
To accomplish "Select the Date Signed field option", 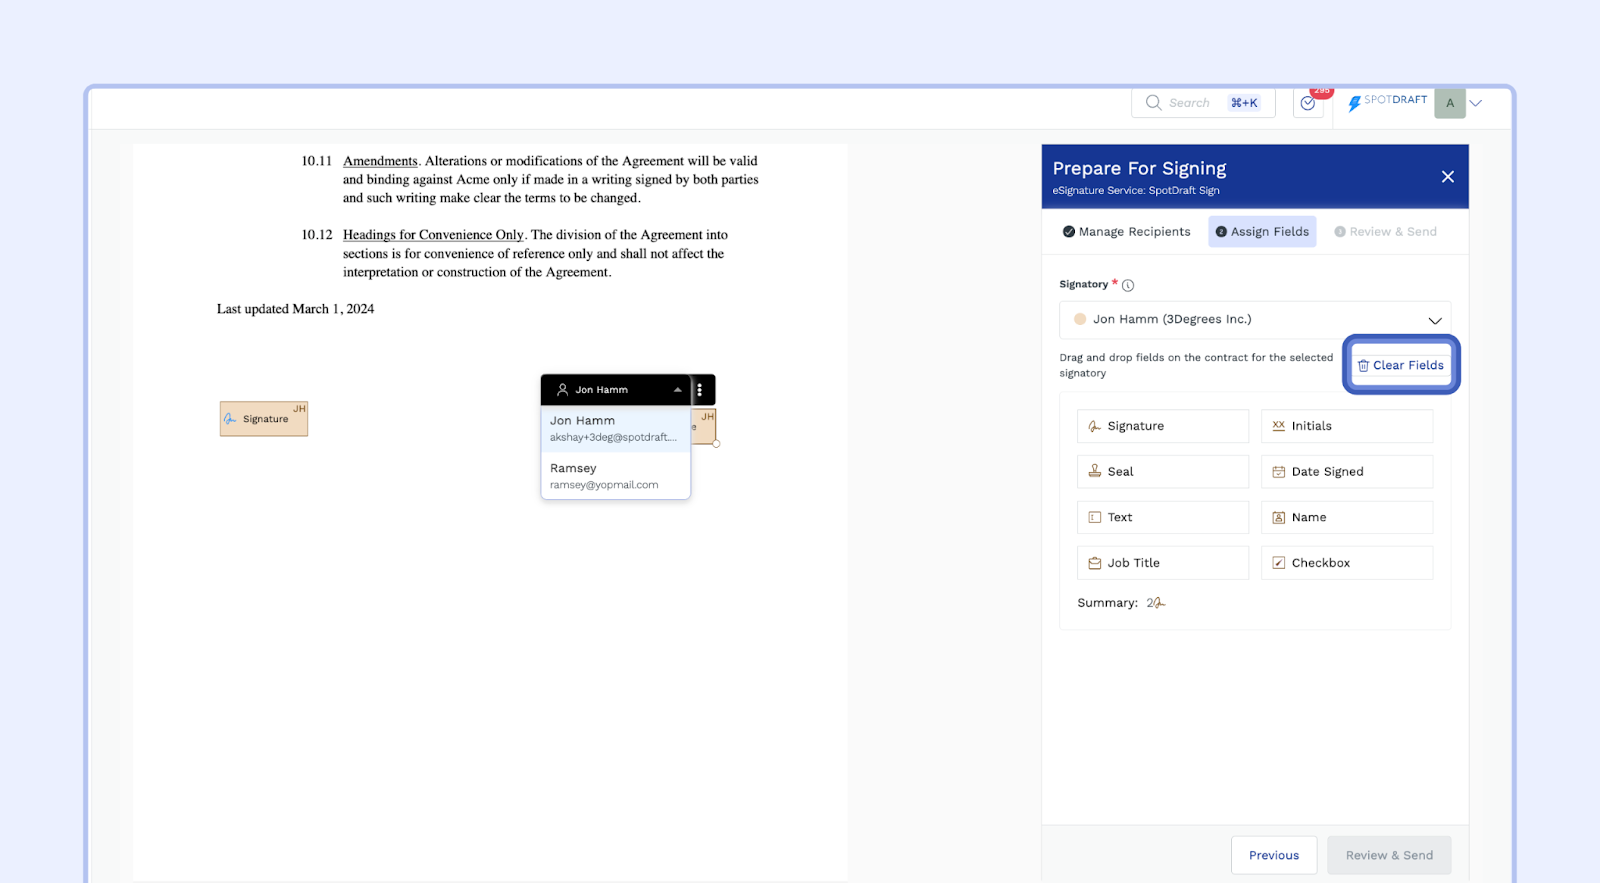I will pyautogui.click(x=1346, y=472).
